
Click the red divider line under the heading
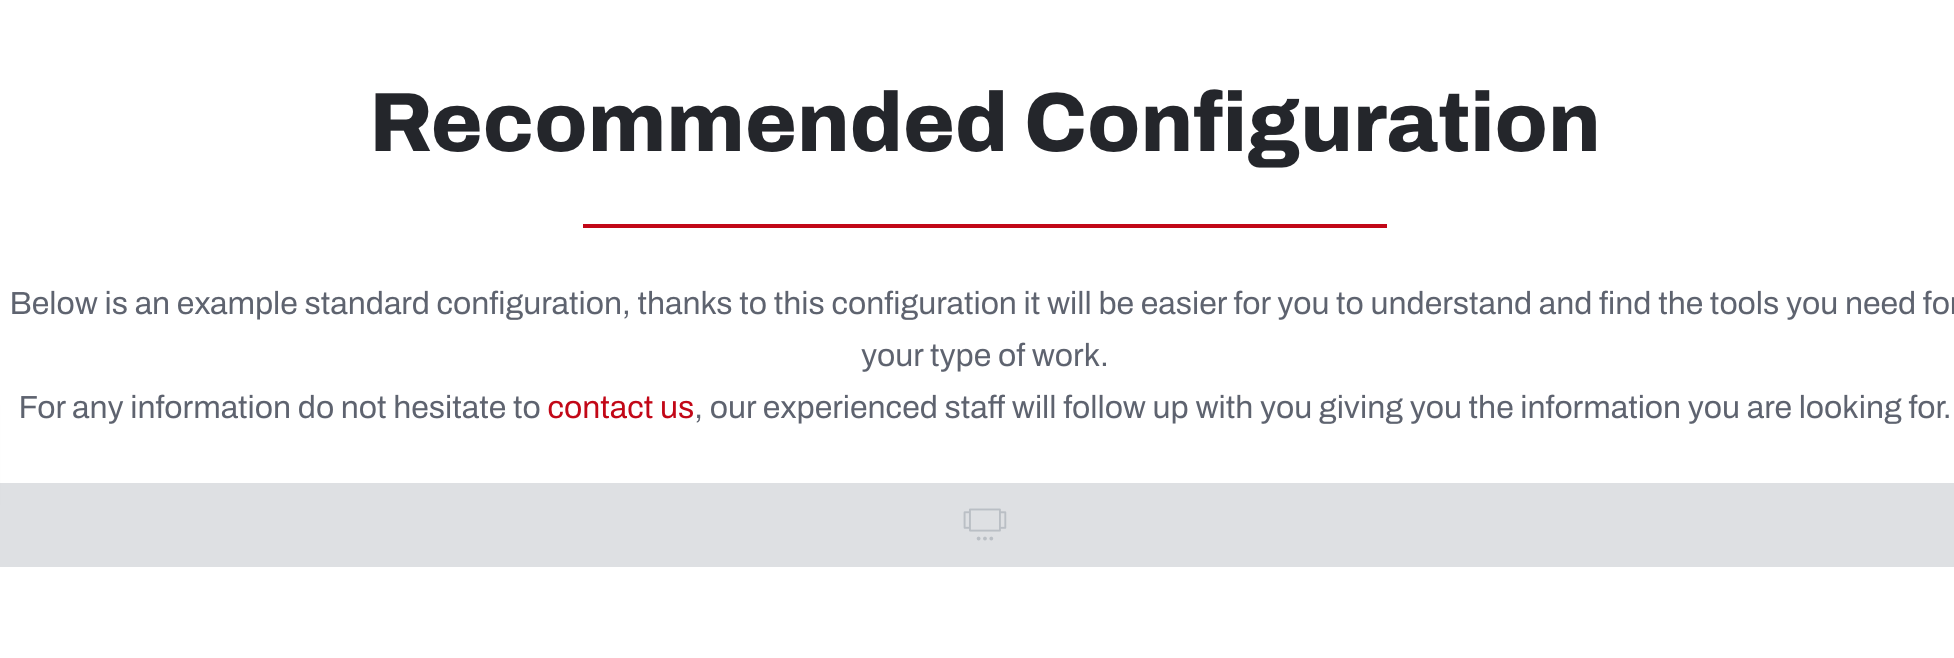point(984,226)
